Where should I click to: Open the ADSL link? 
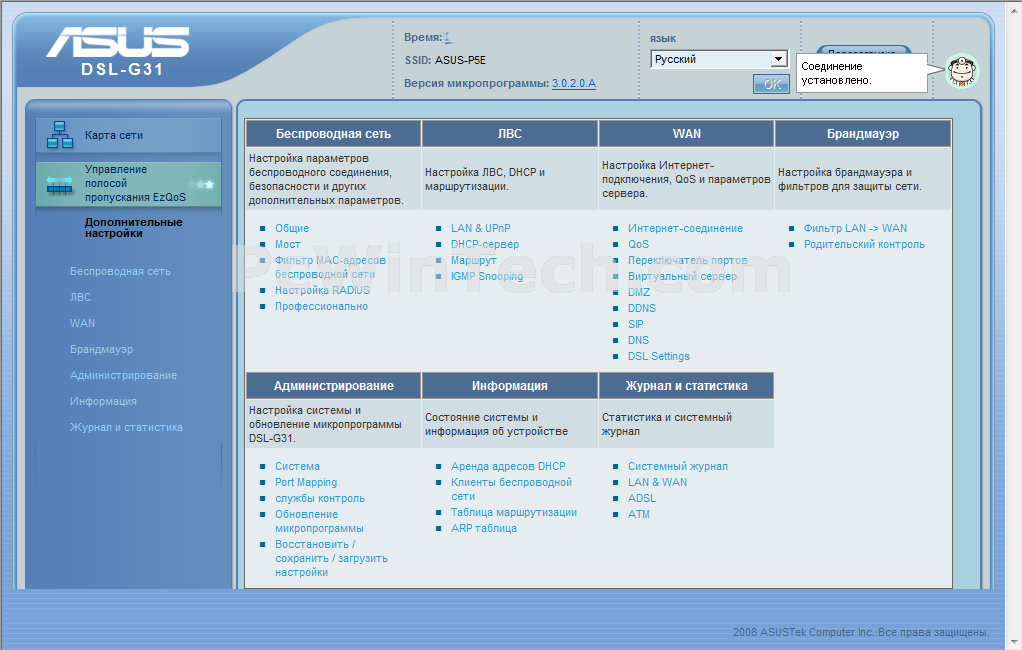pos(642,498)
